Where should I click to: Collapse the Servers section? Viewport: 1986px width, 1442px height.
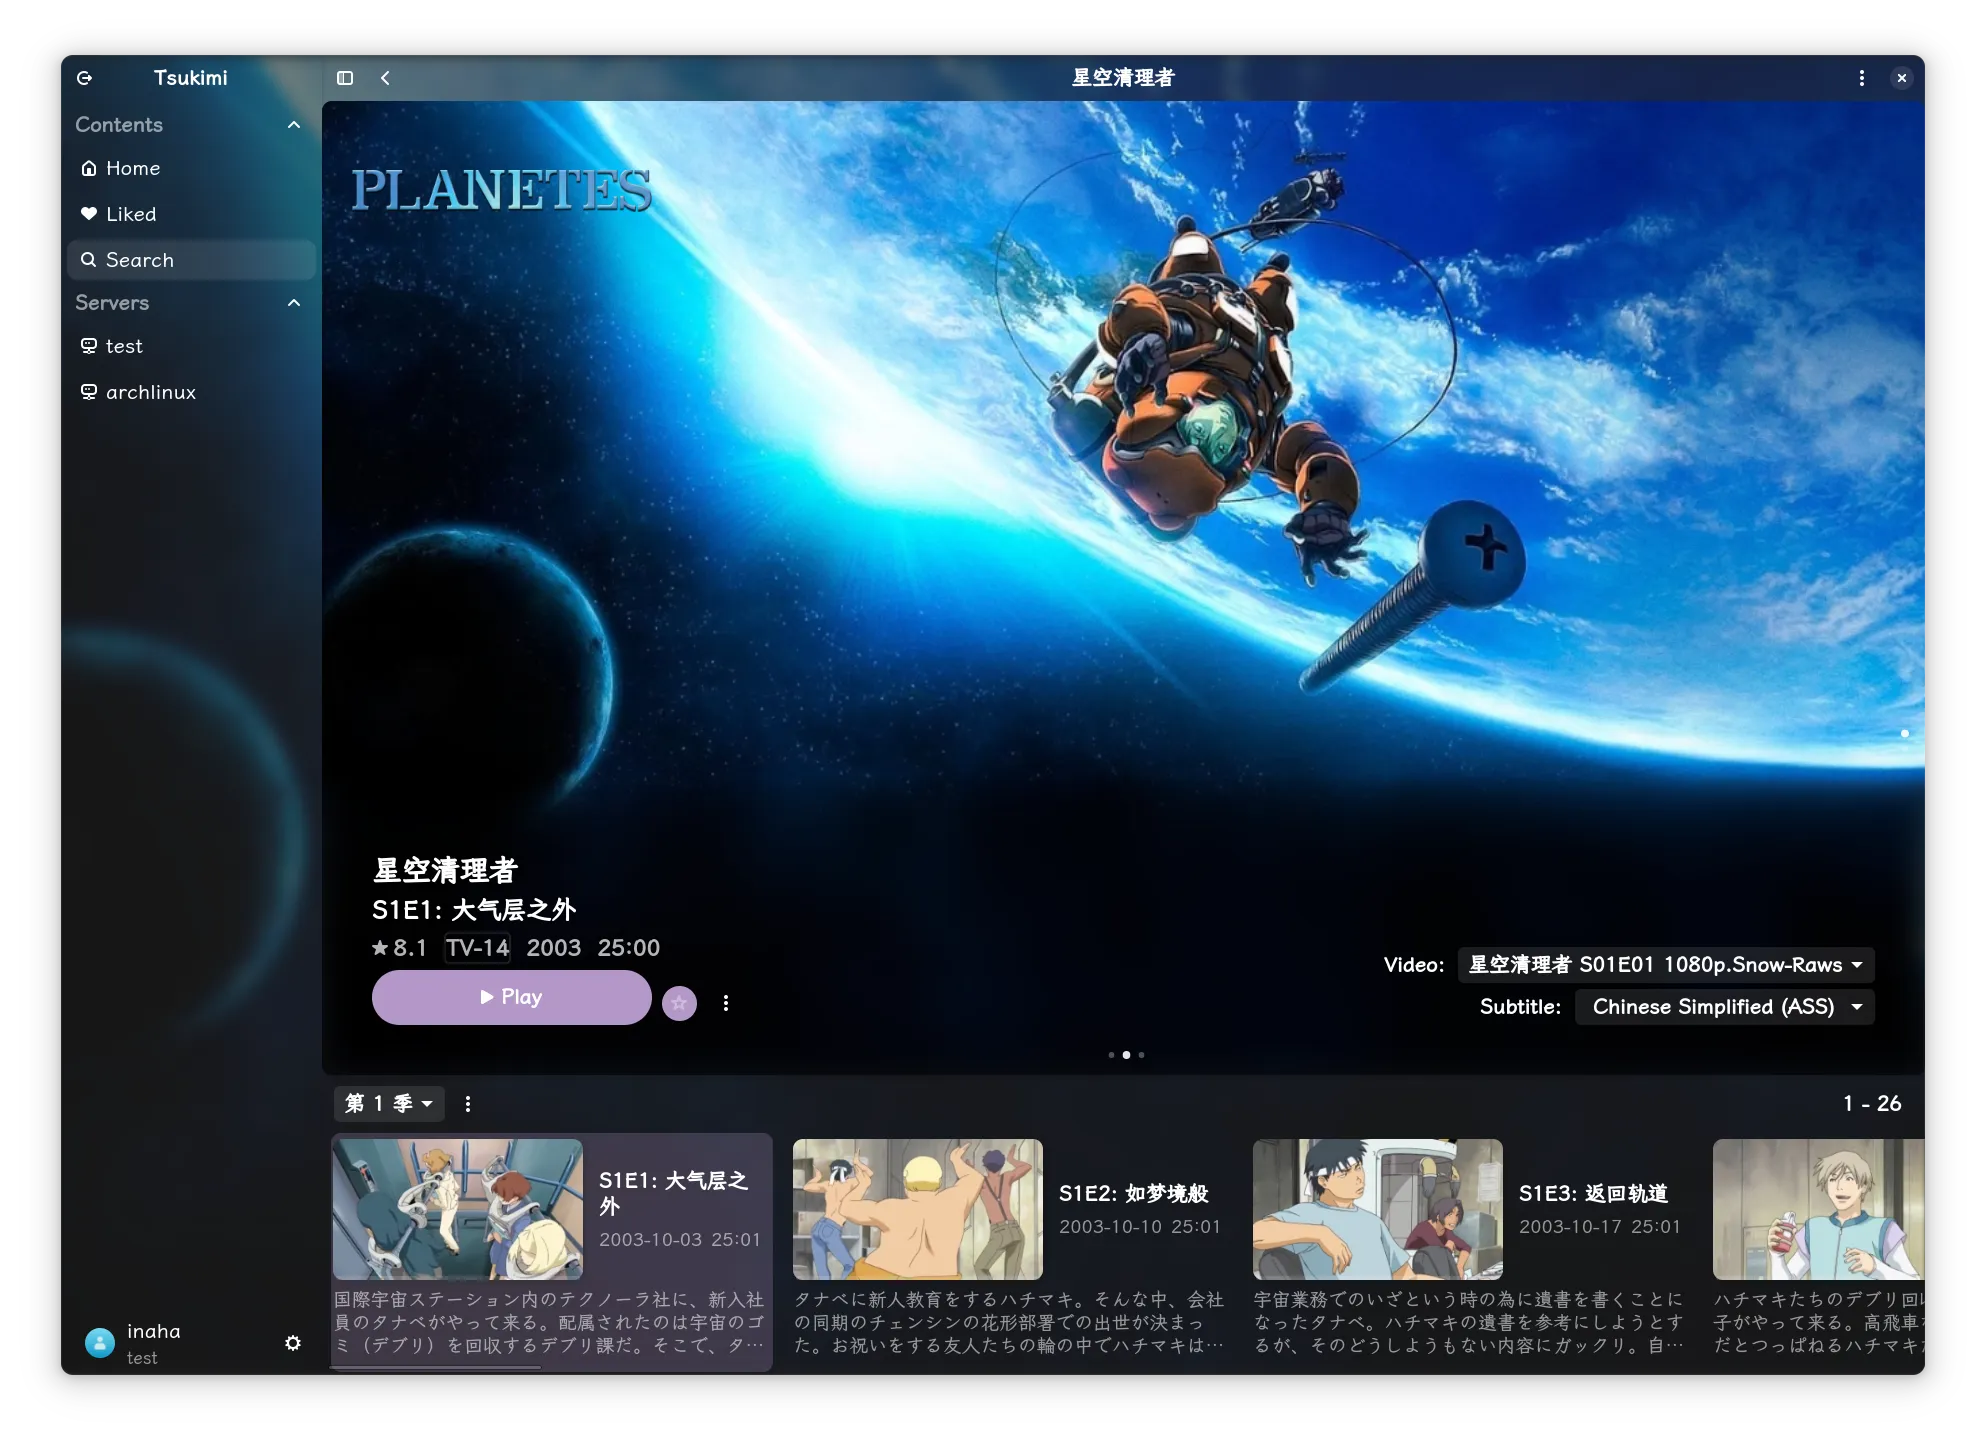(294, 303)
